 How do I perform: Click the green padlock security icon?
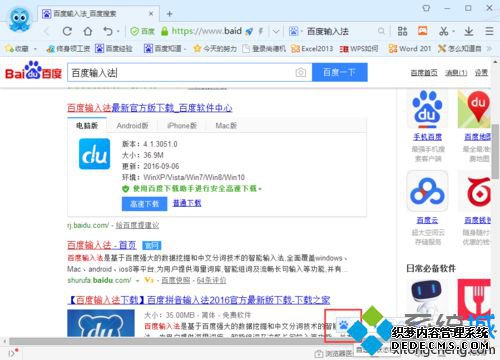[164, 31]
